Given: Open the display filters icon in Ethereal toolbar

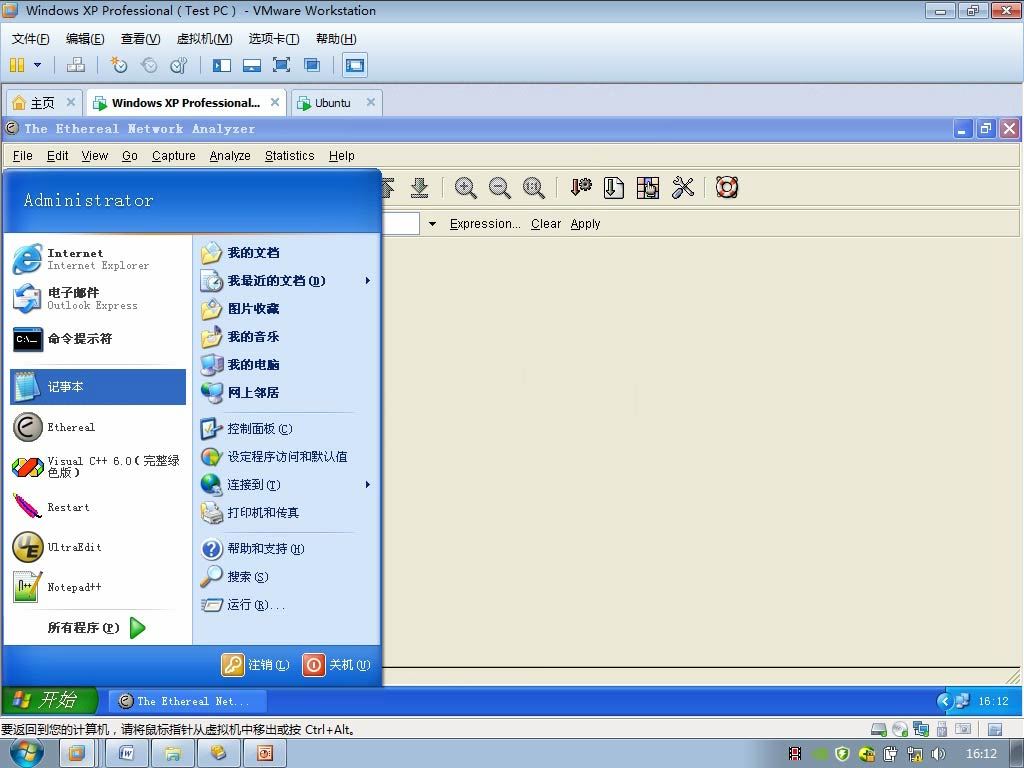Looking at the screenshot, I should (x=614, y=188).
